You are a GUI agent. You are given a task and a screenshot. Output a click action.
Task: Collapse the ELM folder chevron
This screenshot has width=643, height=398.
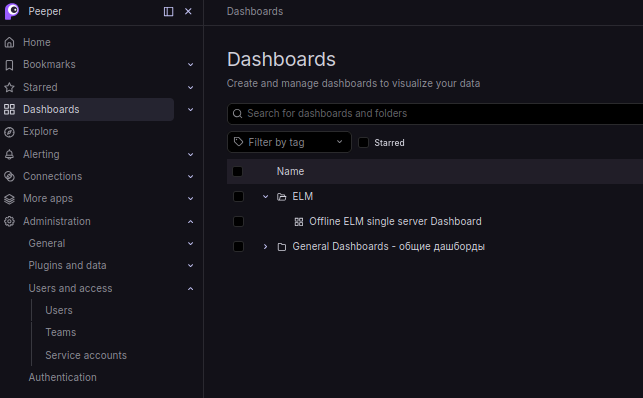coord(265,197)
